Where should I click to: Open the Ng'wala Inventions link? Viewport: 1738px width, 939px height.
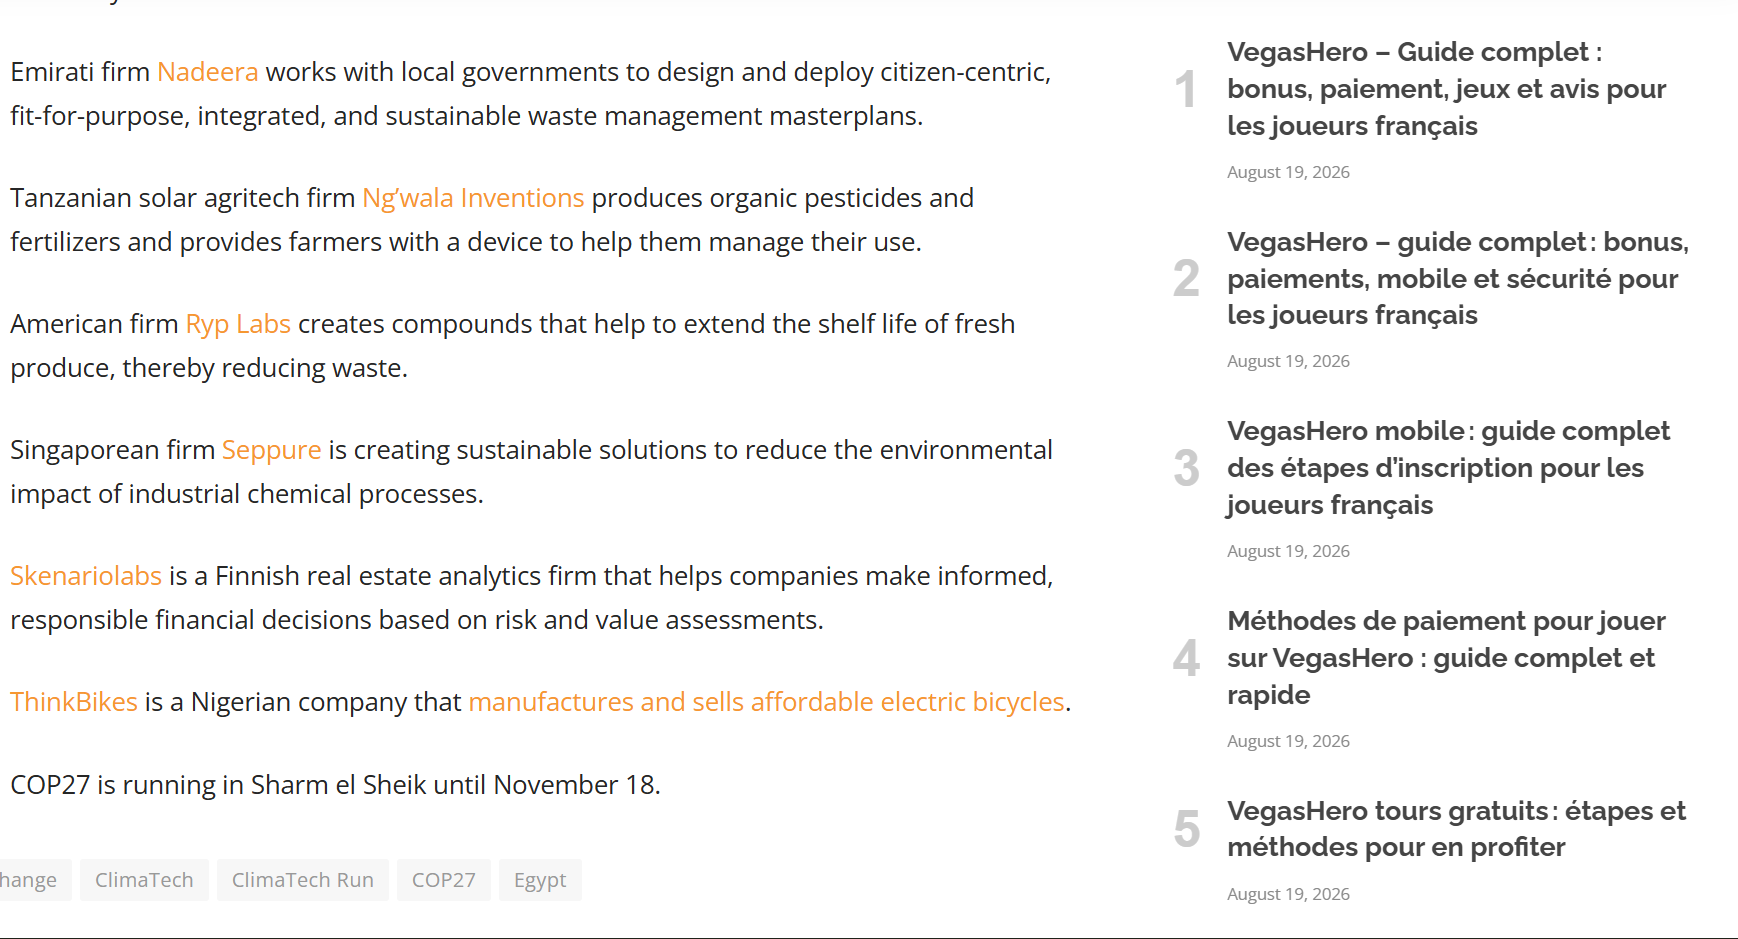[473, 198]
